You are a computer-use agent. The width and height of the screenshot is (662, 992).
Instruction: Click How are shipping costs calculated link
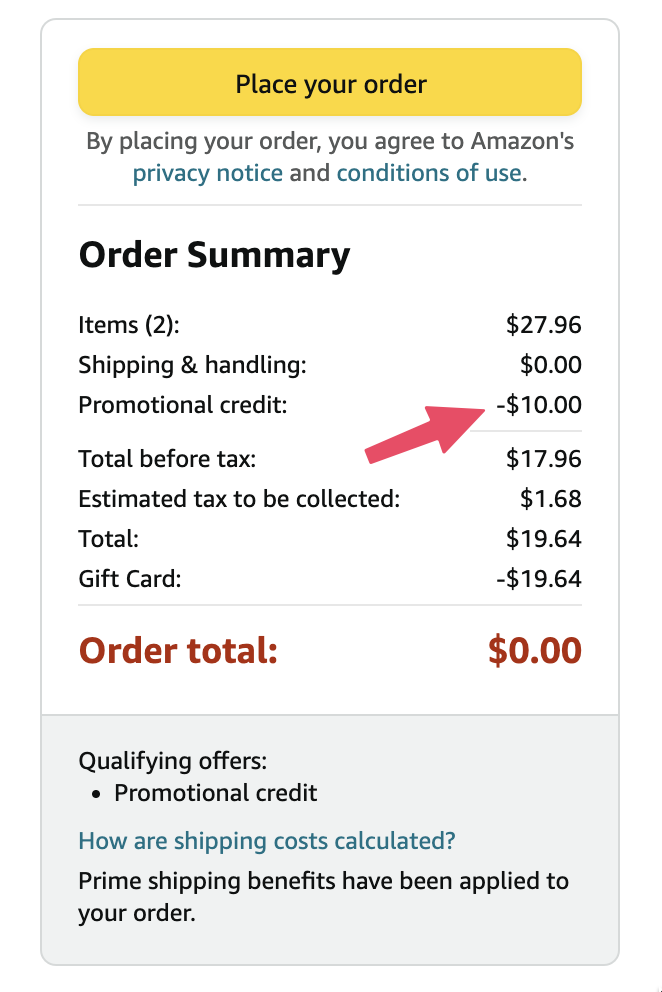click(264, 841)
